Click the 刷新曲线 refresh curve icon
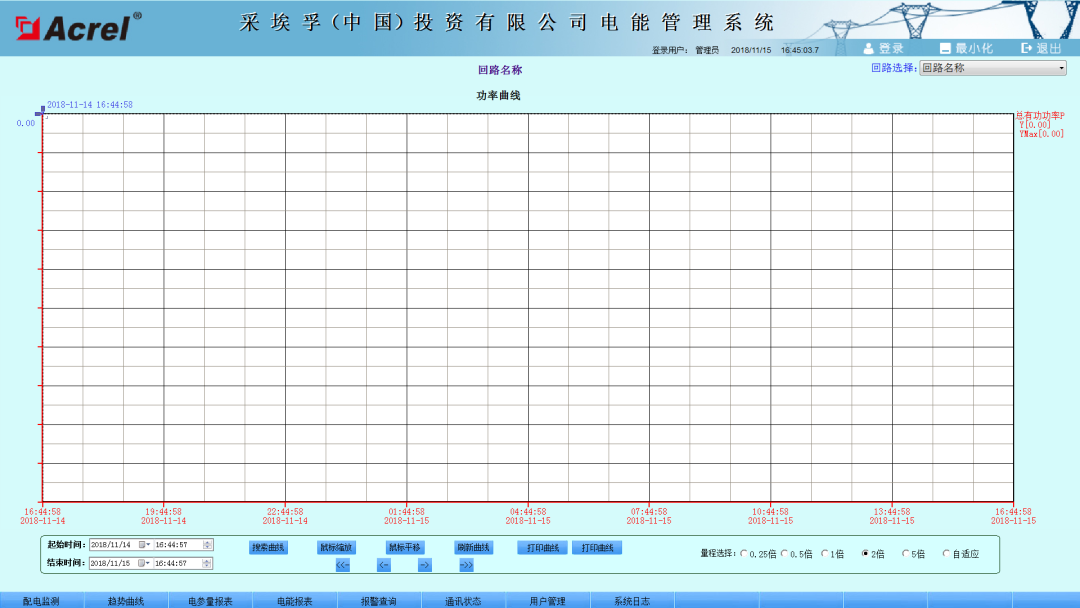 [474, 547]
